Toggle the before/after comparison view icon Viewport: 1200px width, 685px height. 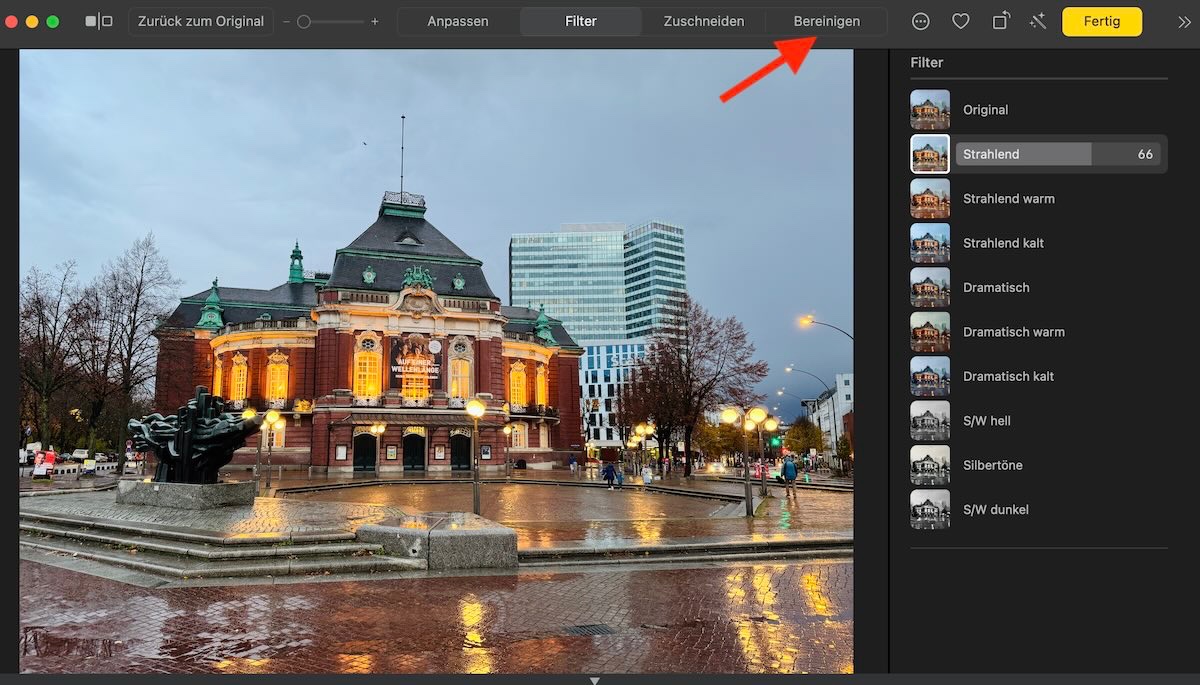point(99,21)
